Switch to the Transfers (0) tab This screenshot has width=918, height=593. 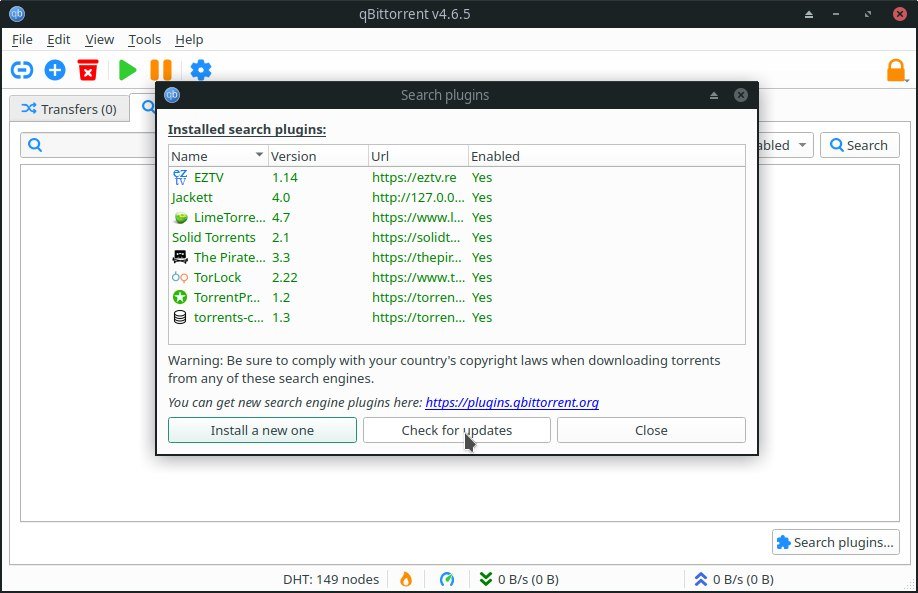(x=69, y=109)
